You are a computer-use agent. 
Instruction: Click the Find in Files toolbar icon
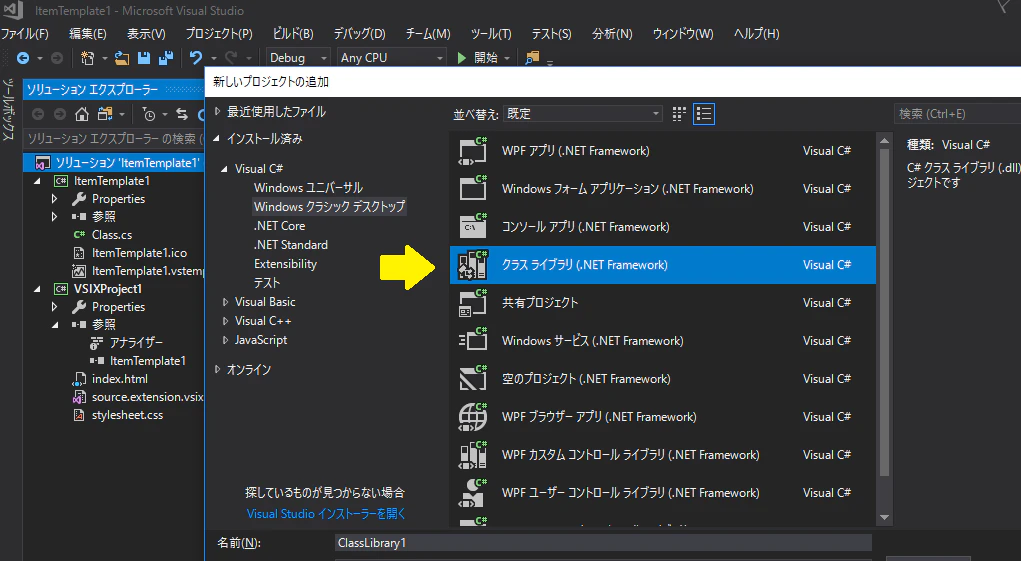click(532, 58)
